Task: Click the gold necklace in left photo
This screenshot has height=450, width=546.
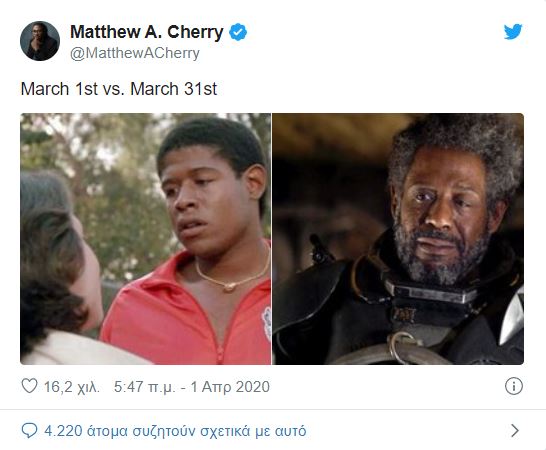Action: tap(233, 274)
